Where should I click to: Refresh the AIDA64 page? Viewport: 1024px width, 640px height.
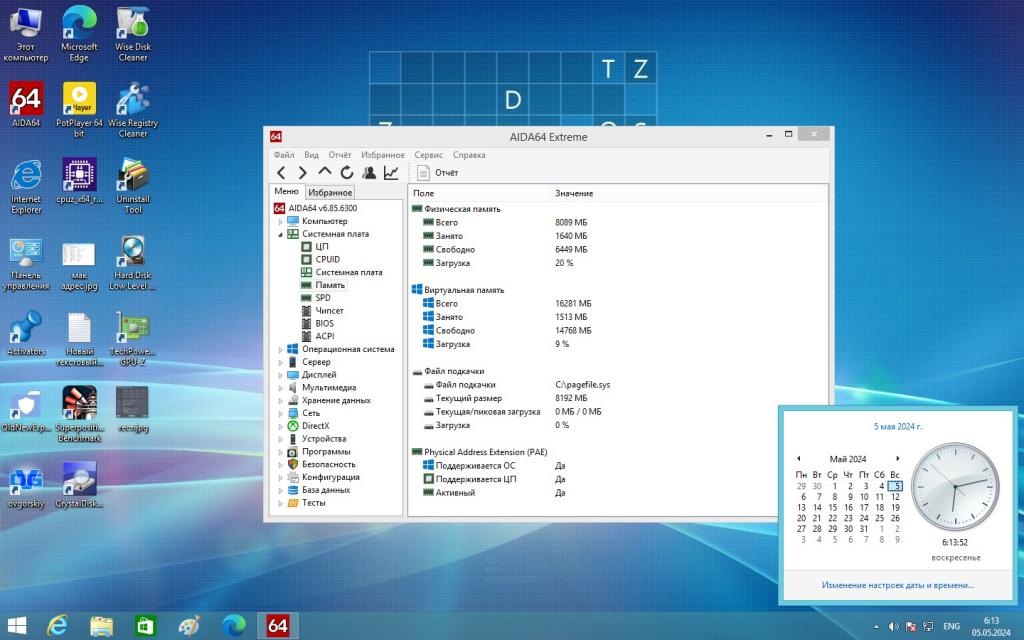[x=347, y=172]
